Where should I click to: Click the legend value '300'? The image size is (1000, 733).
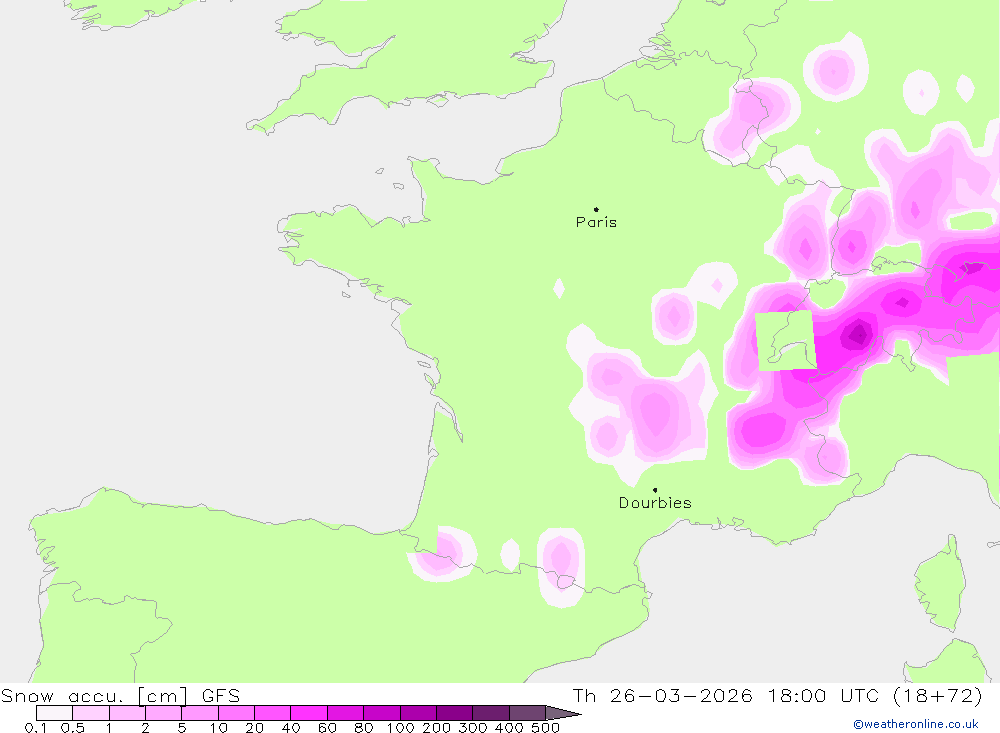pos(473,728)
